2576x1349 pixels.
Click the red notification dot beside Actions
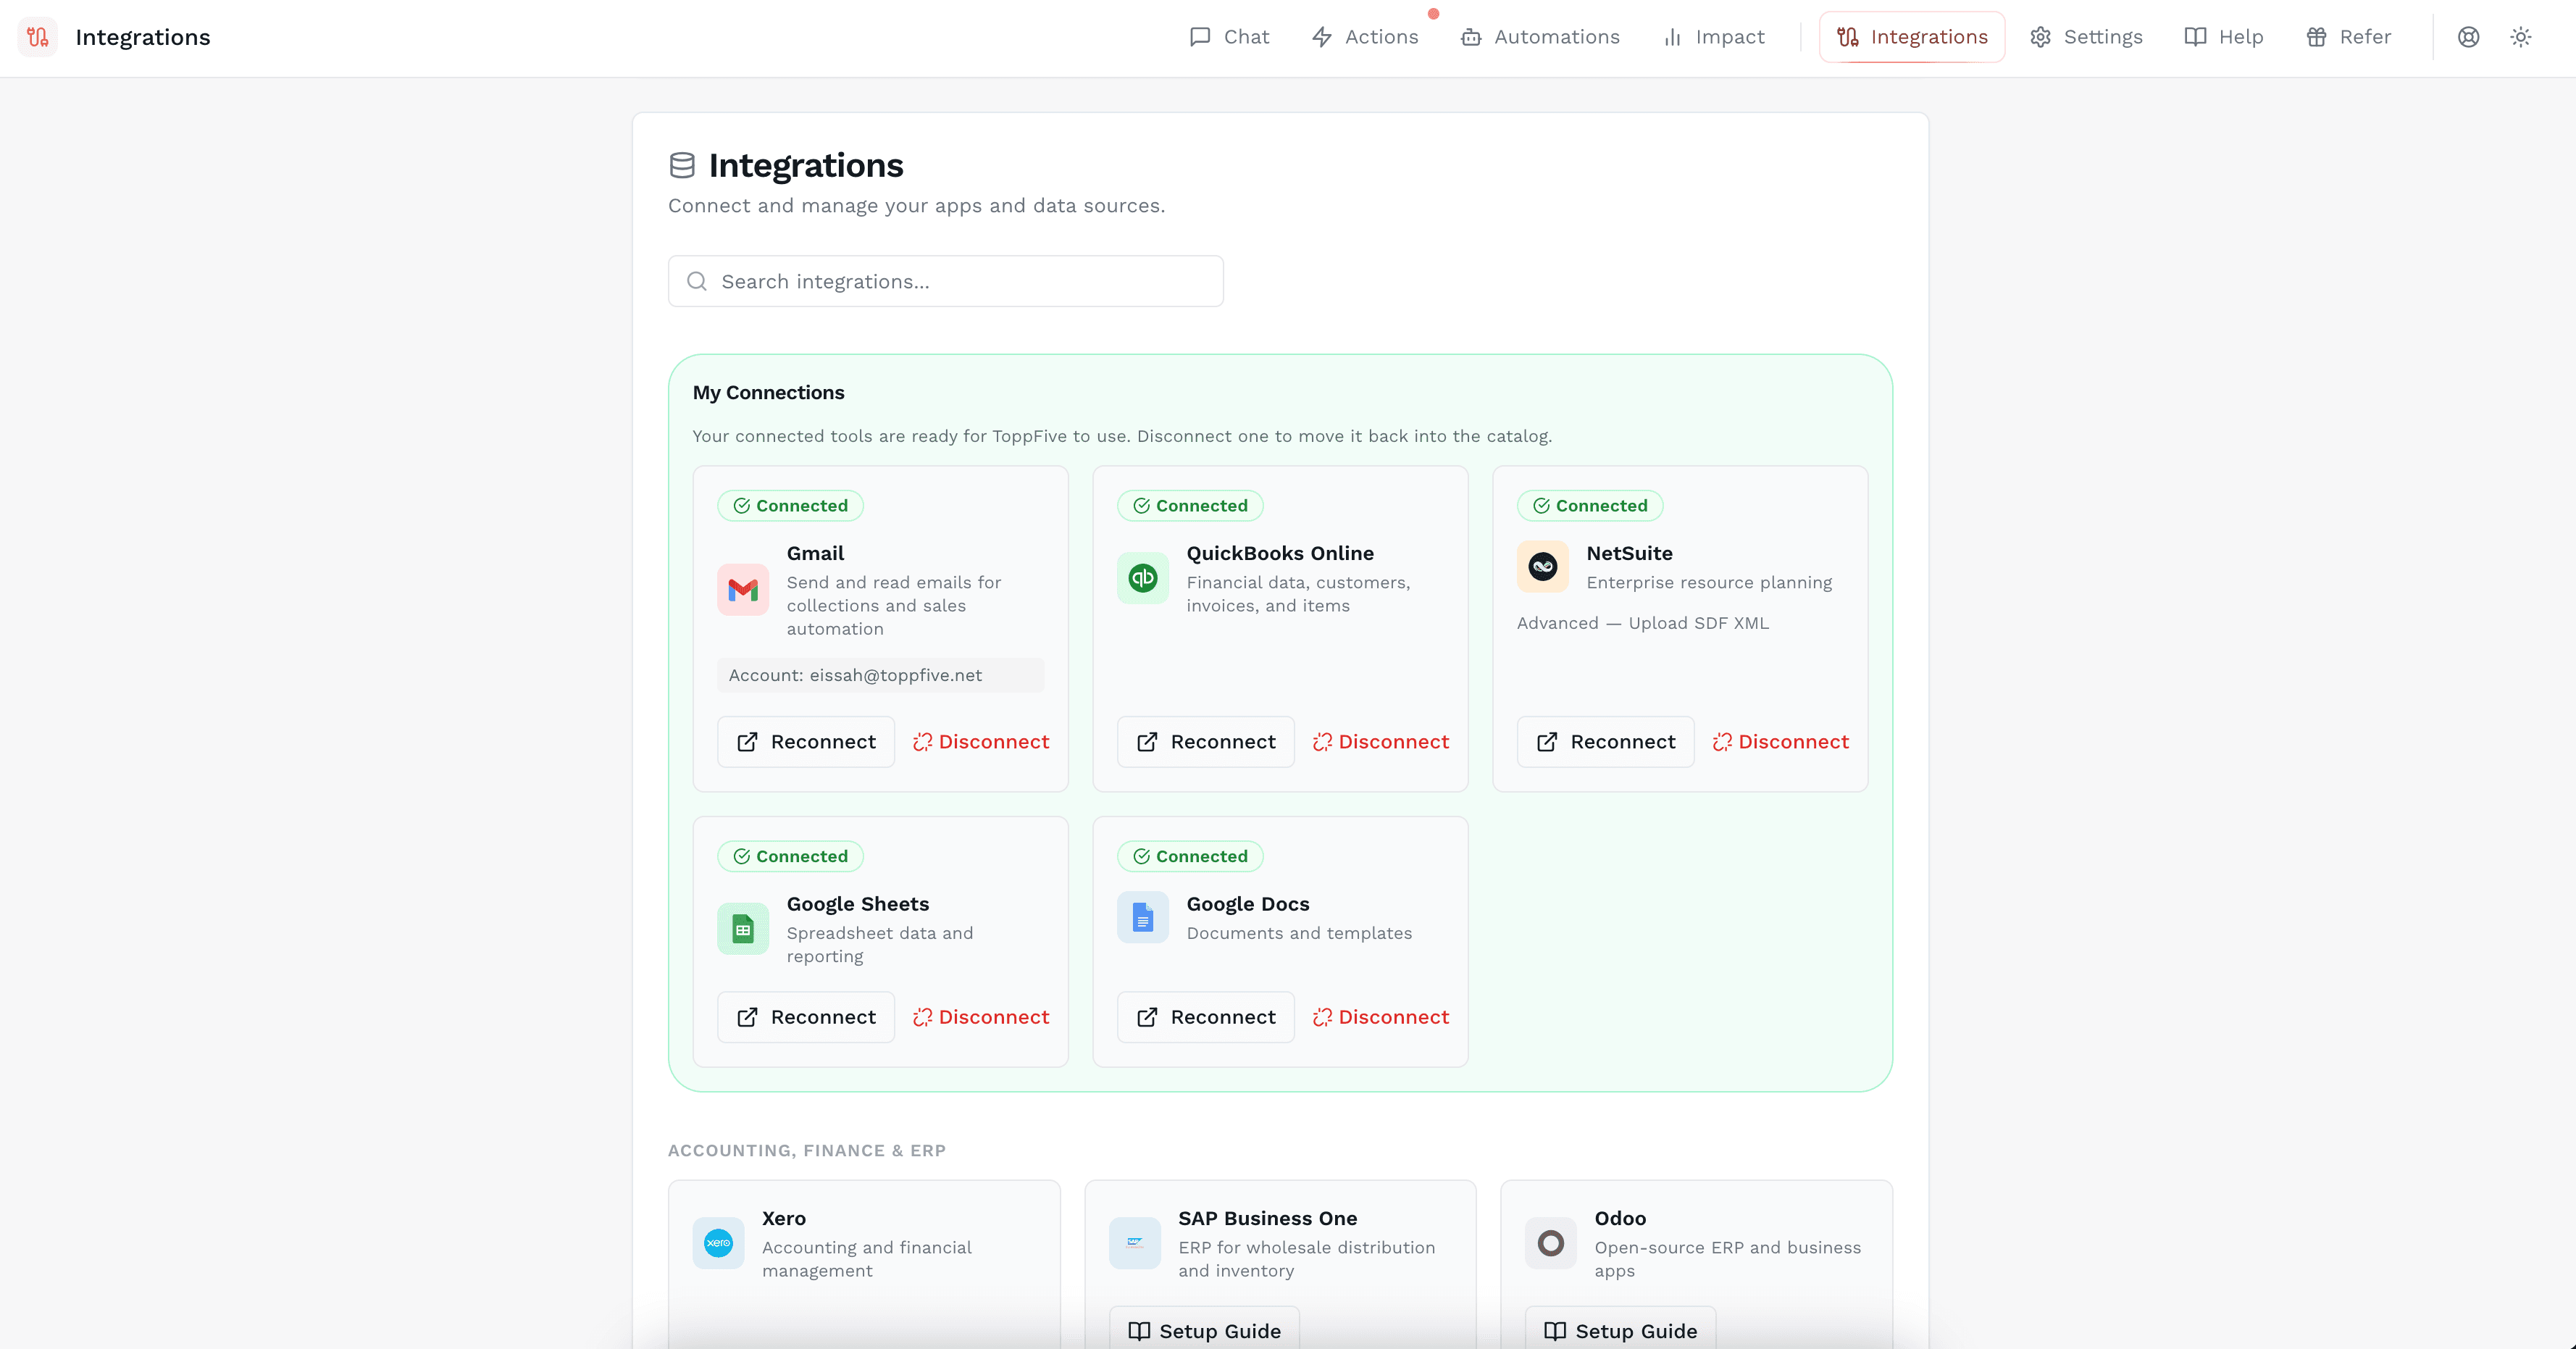pos(1433,14)
